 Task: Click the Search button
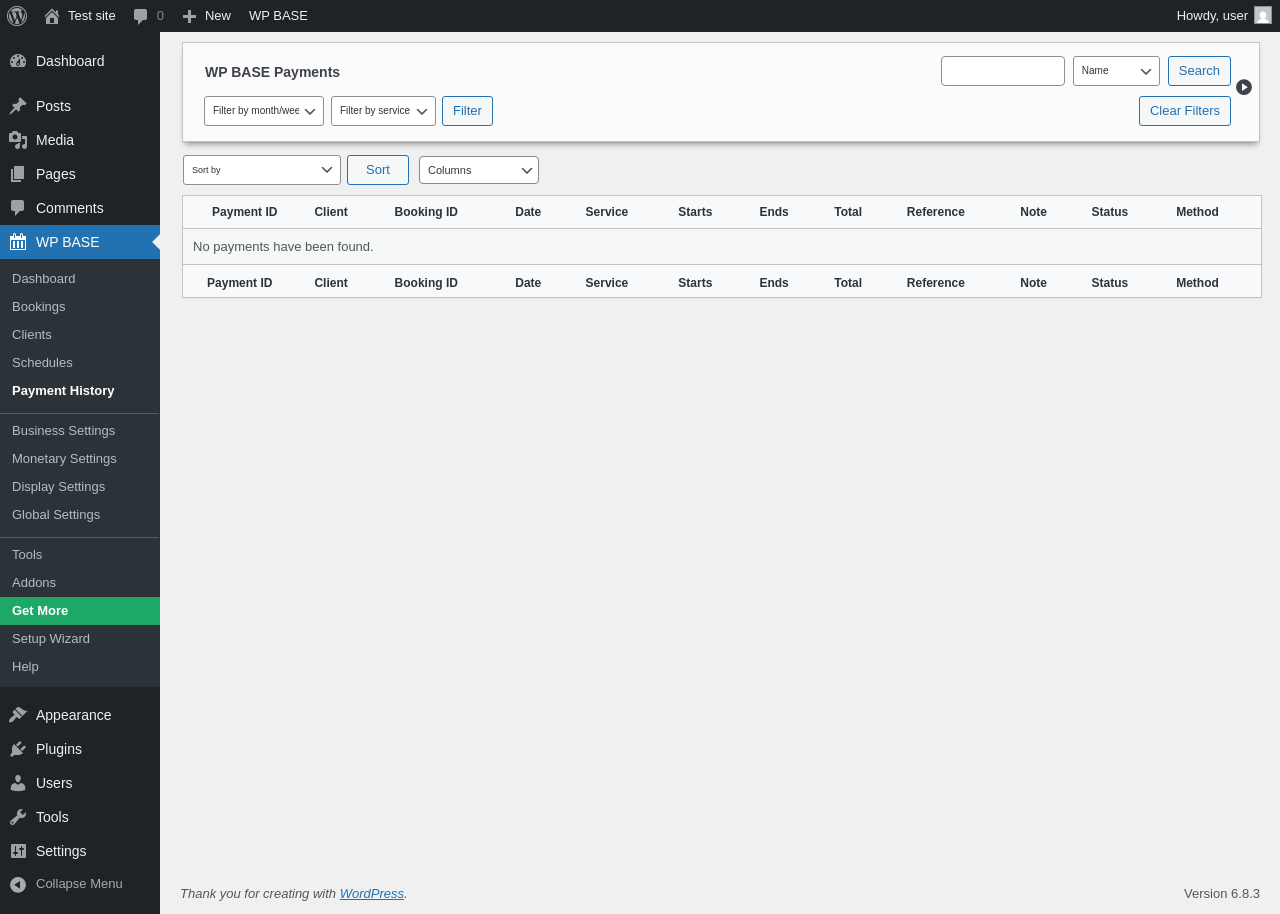(x=1199, y=71)
